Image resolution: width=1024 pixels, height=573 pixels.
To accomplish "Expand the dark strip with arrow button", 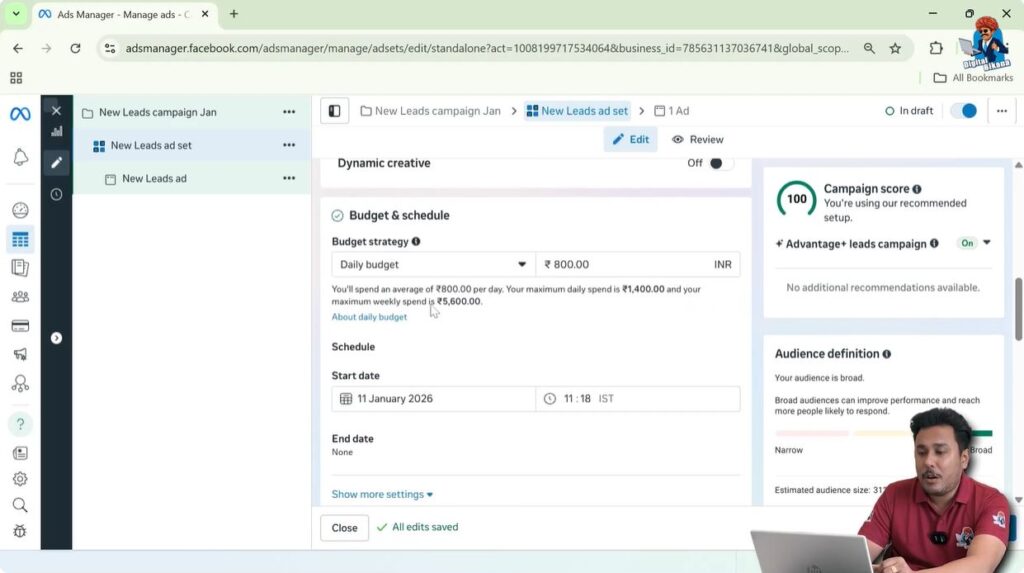I will point(56,338).
